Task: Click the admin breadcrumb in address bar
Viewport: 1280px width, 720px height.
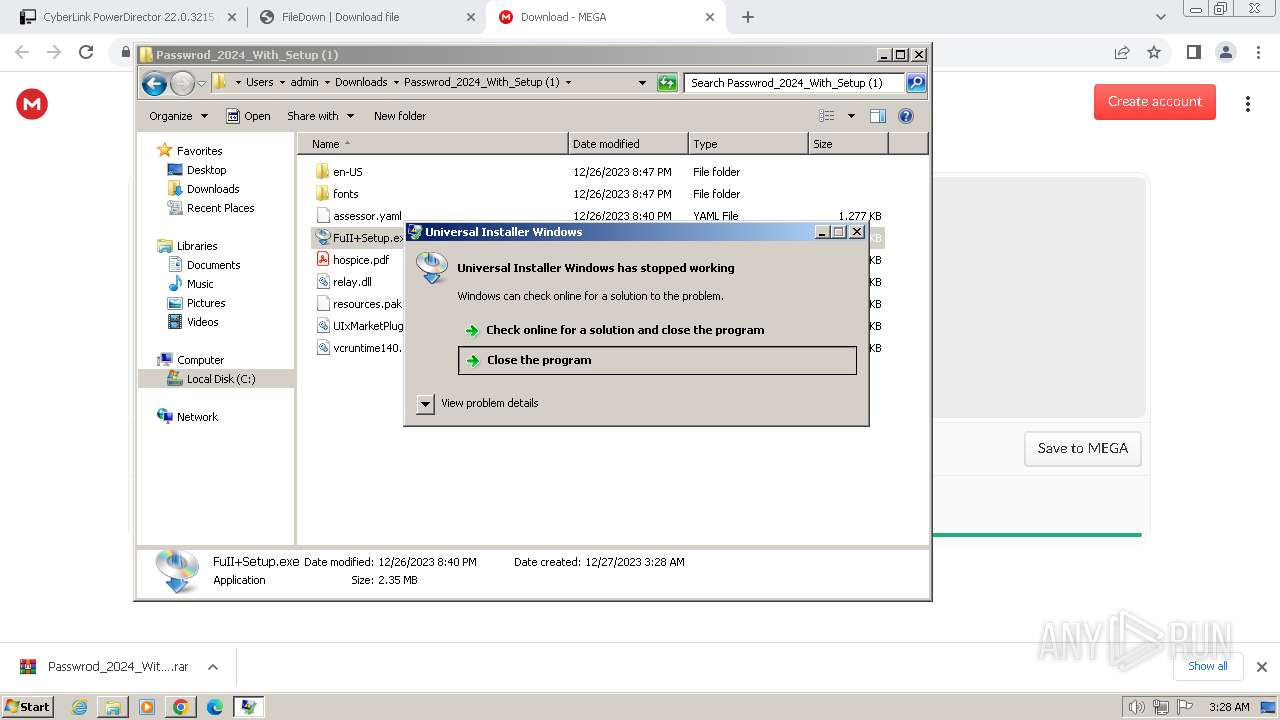Action: pos(304,83)
